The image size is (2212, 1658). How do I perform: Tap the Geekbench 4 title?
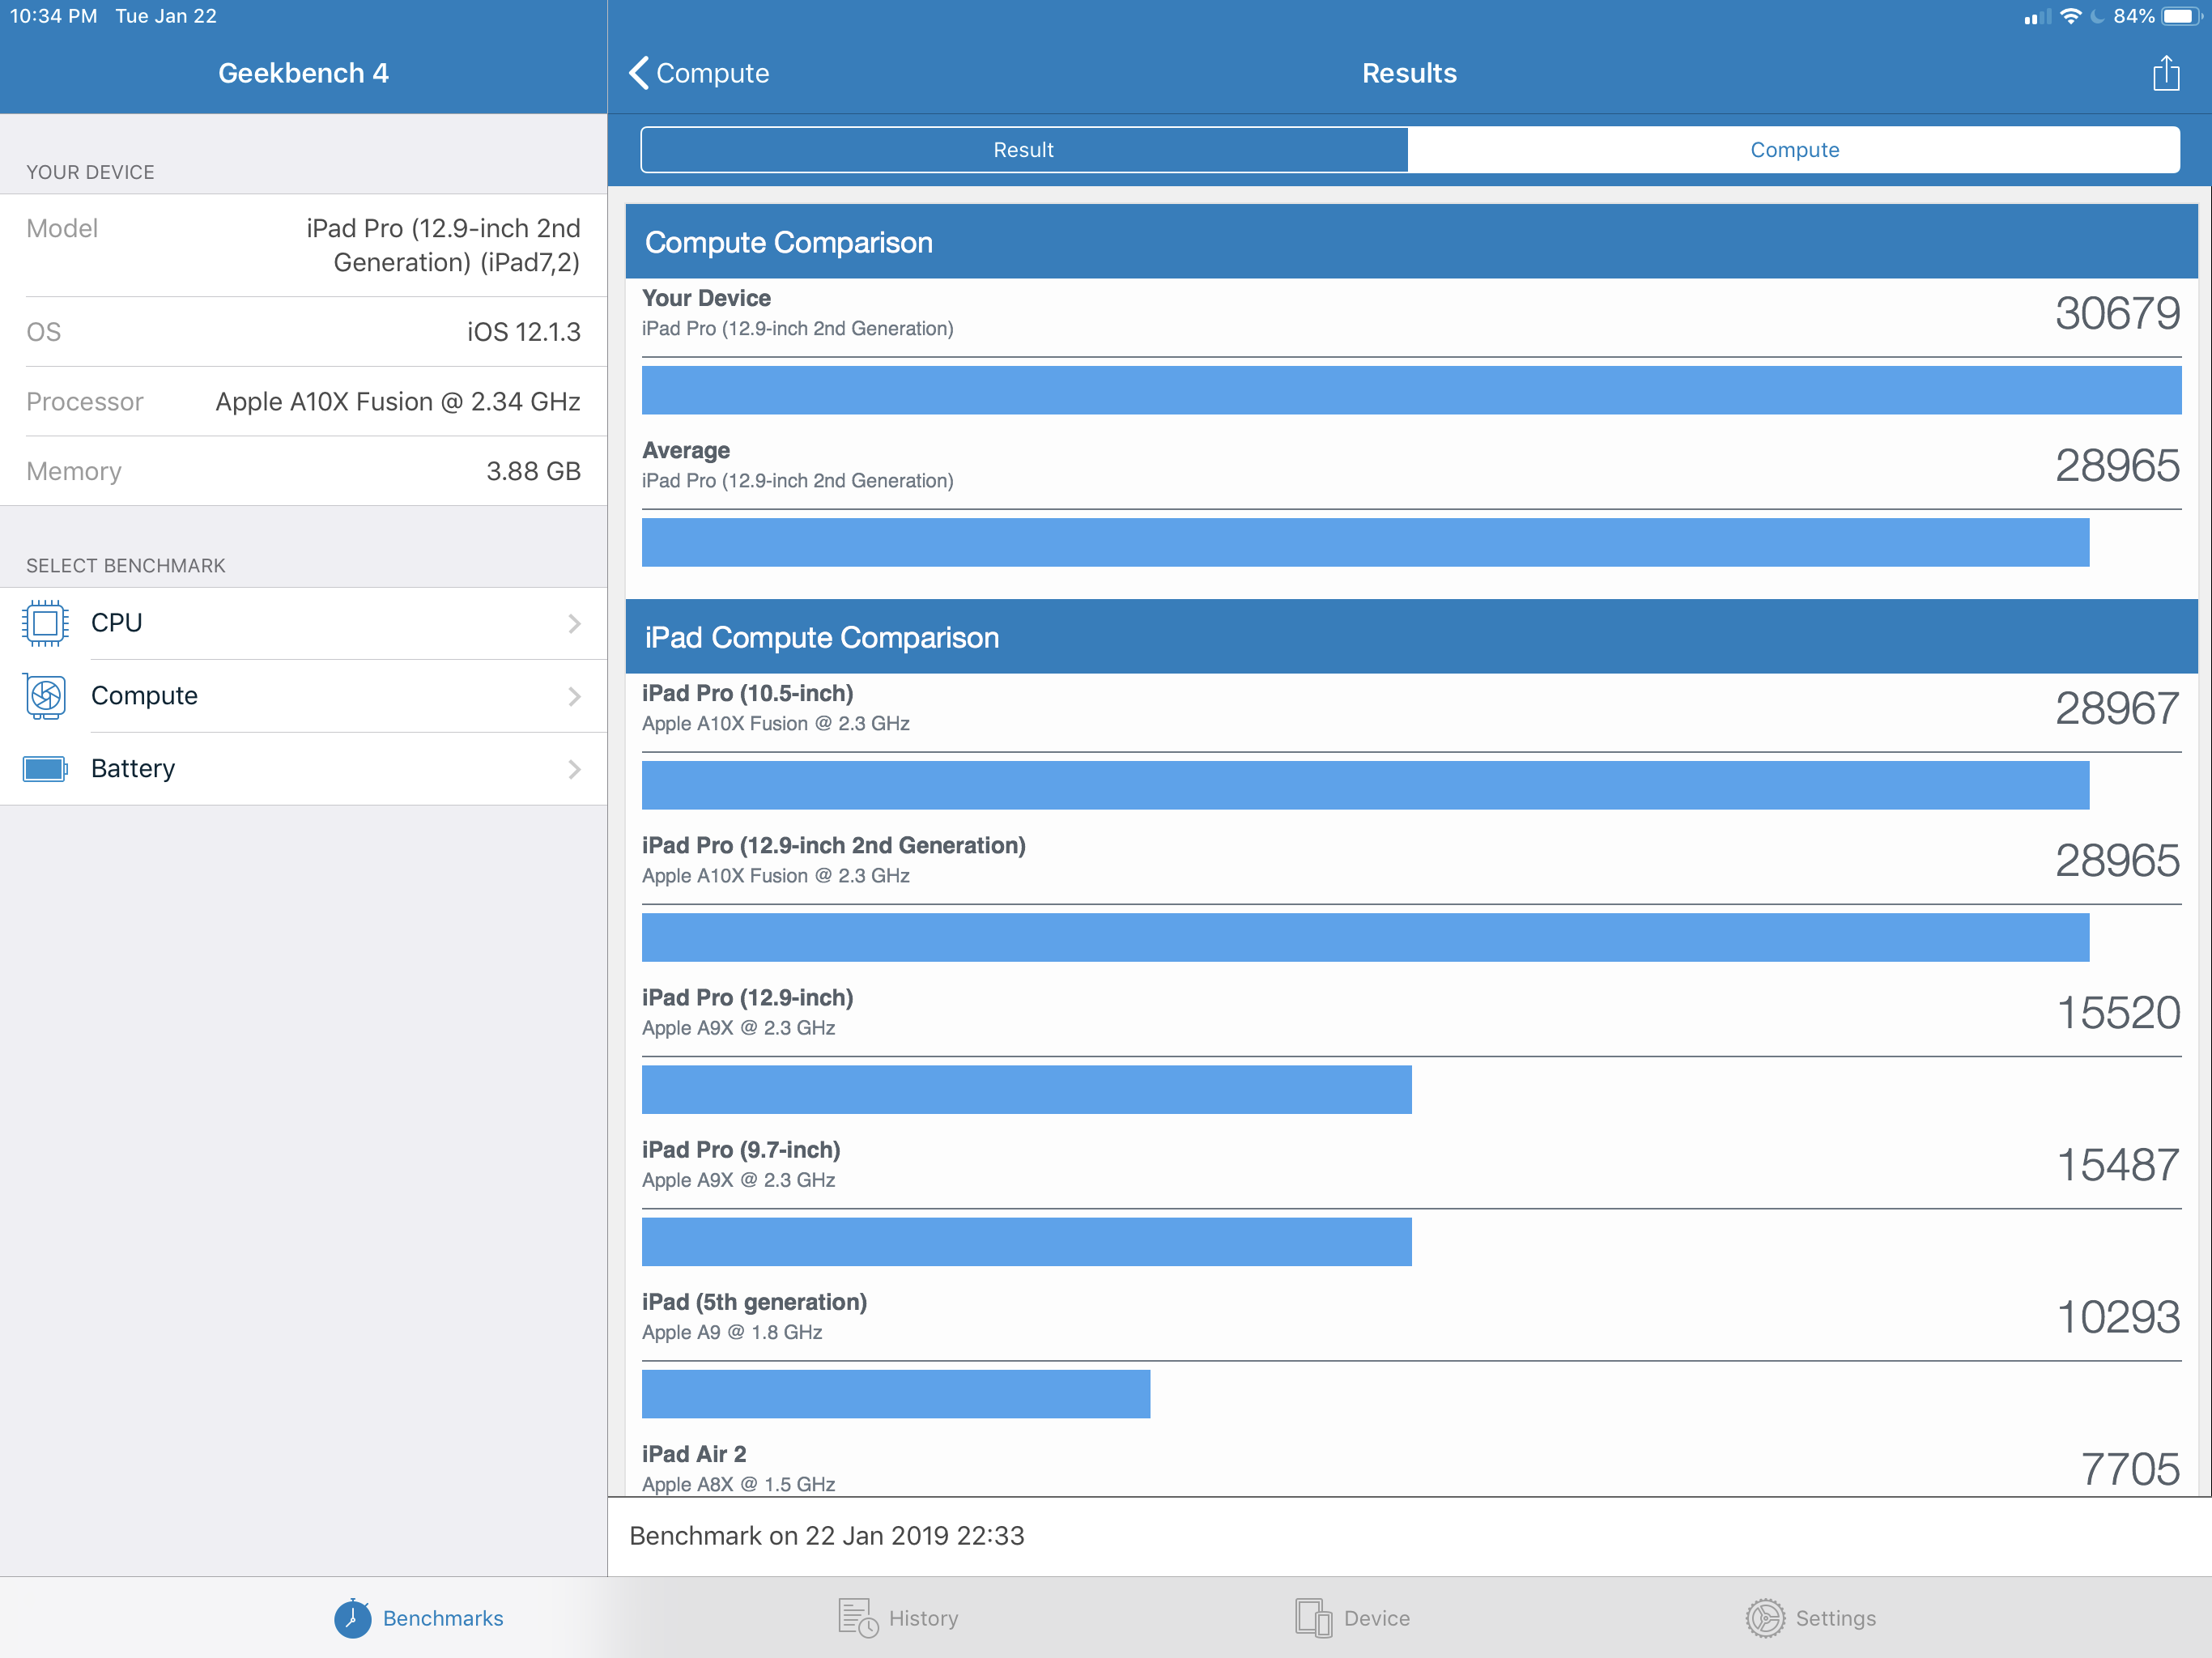[303, 73]
